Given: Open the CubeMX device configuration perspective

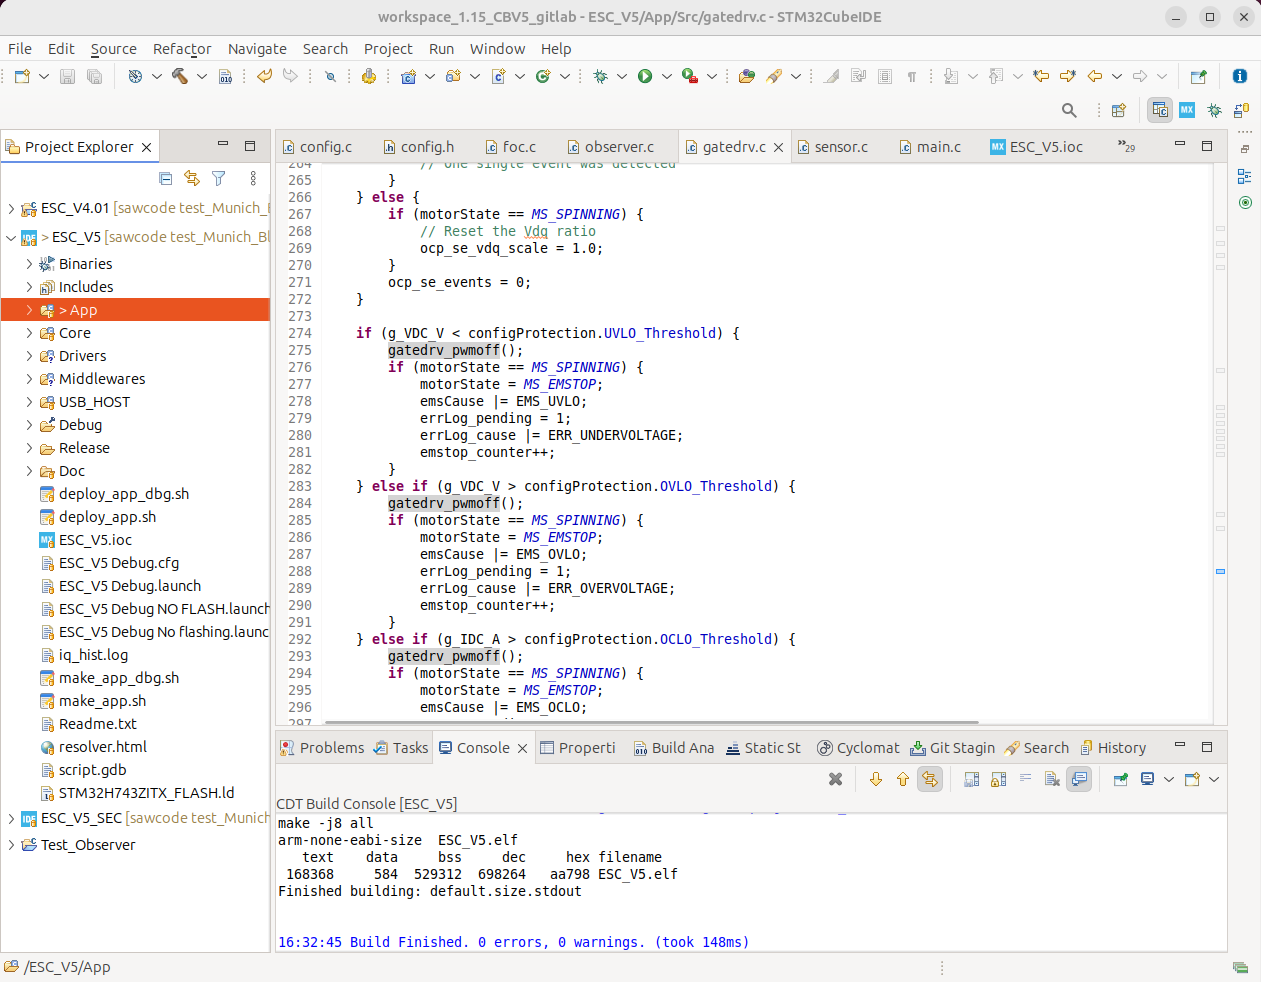Looking at the screenshot, I should pos(1187,110).
